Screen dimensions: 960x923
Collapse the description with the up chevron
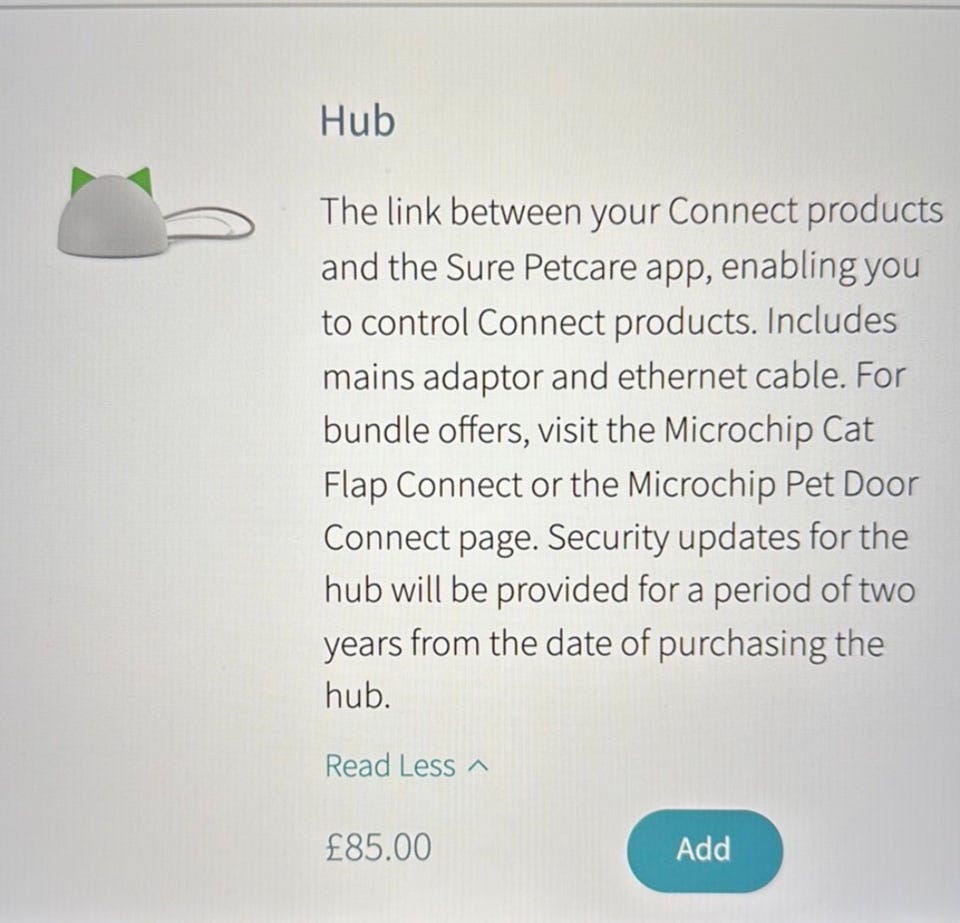(478, 766)
